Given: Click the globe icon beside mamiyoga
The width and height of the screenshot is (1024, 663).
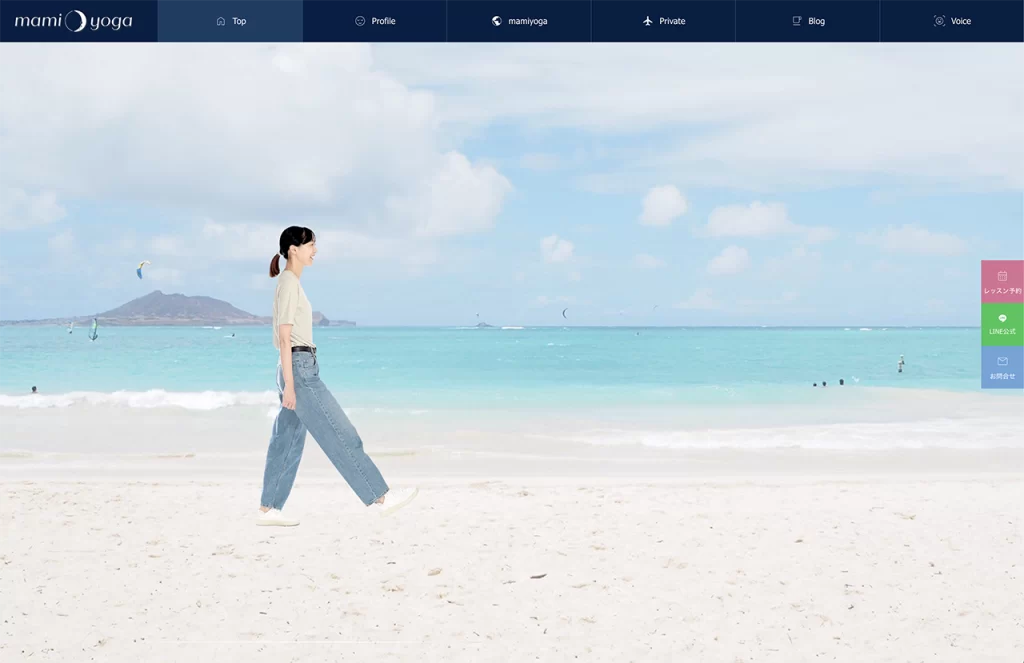Looking at the screenshot, I should (x=497, y=21).
